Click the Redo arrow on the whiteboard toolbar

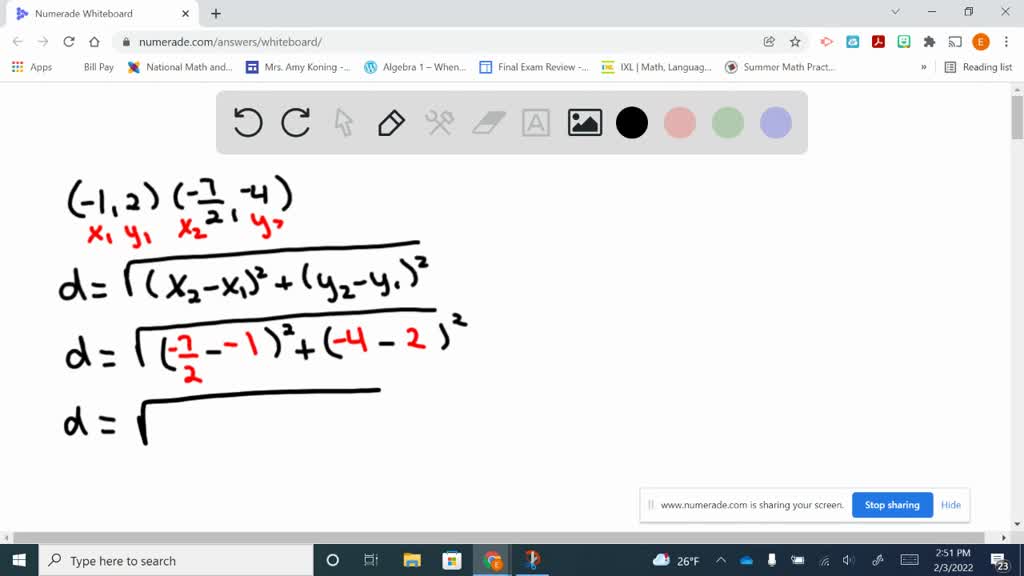point(295,122)
